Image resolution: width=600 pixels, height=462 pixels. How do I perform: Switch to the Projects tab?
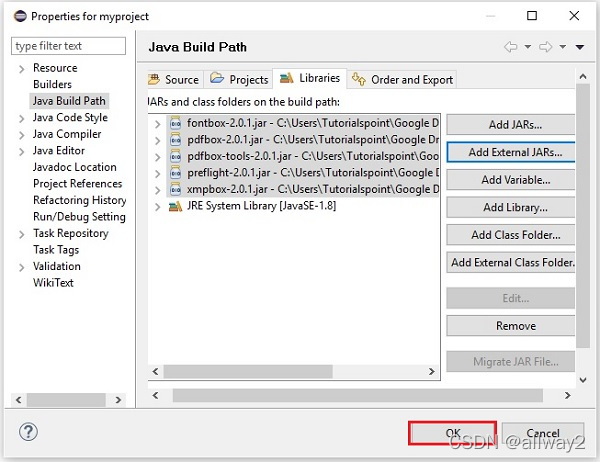tap(238, 80)
